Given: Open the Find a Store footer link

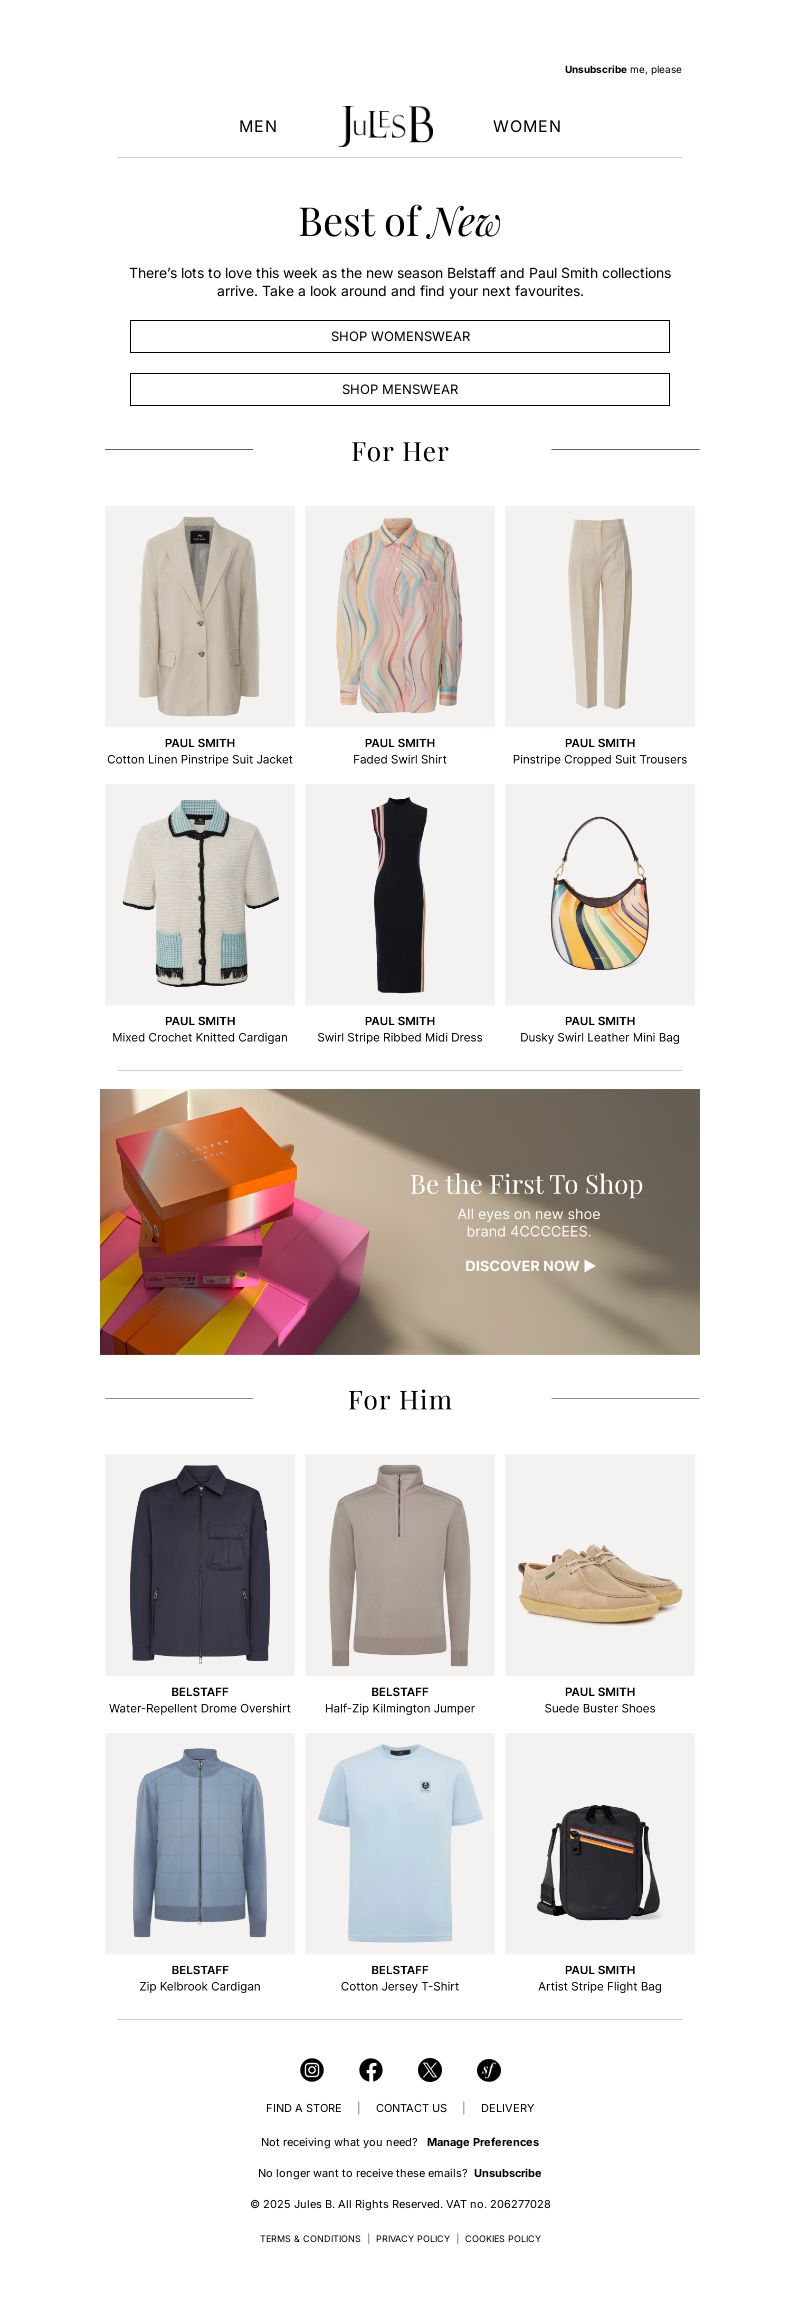Looking at the screenshot, I should pyautogui.click(x=304, y=2108).
